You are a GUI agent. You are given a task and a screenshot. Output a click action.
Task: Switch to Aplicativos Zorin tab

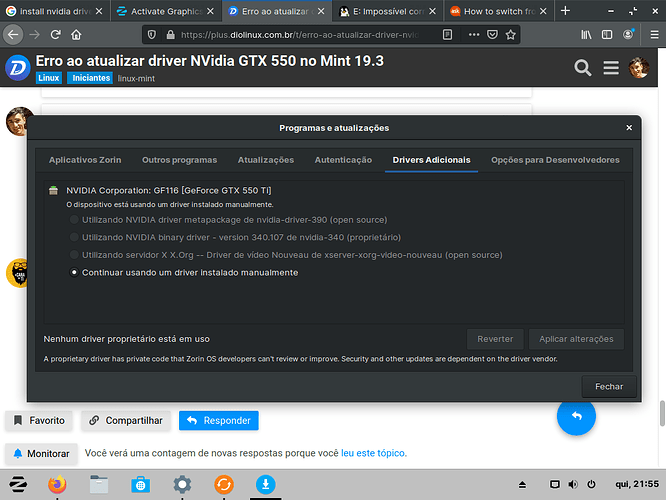pos(85,160)
